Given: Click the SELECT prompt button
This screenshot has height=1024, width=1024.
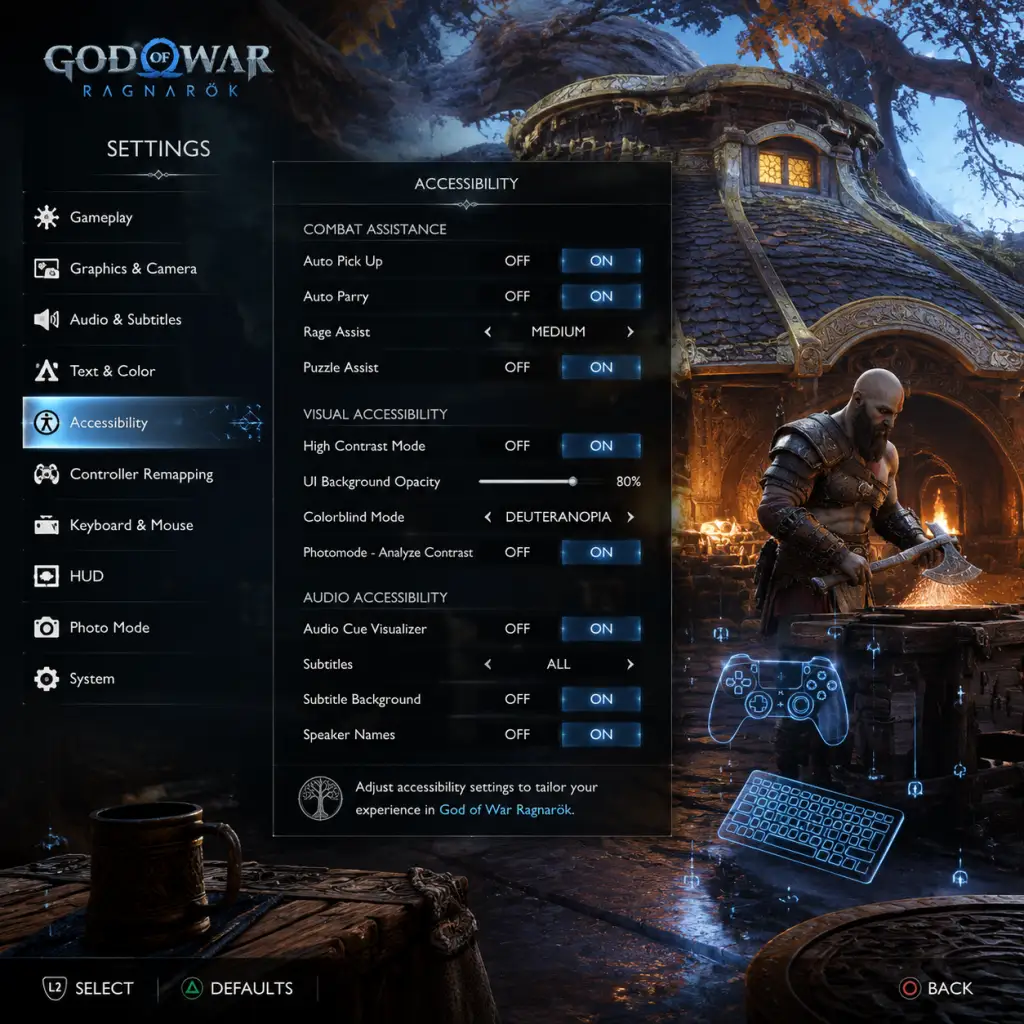Looking at the screenshot, I should (89, 988).
